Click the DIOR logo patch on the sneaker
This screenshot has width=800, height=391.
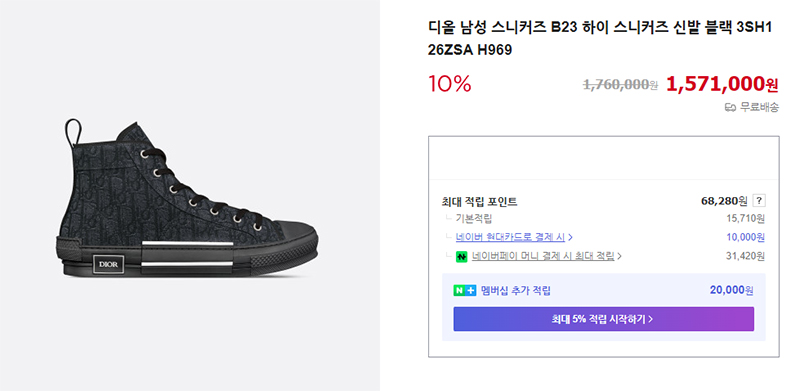pyautogui.click(x=108, y=264)
